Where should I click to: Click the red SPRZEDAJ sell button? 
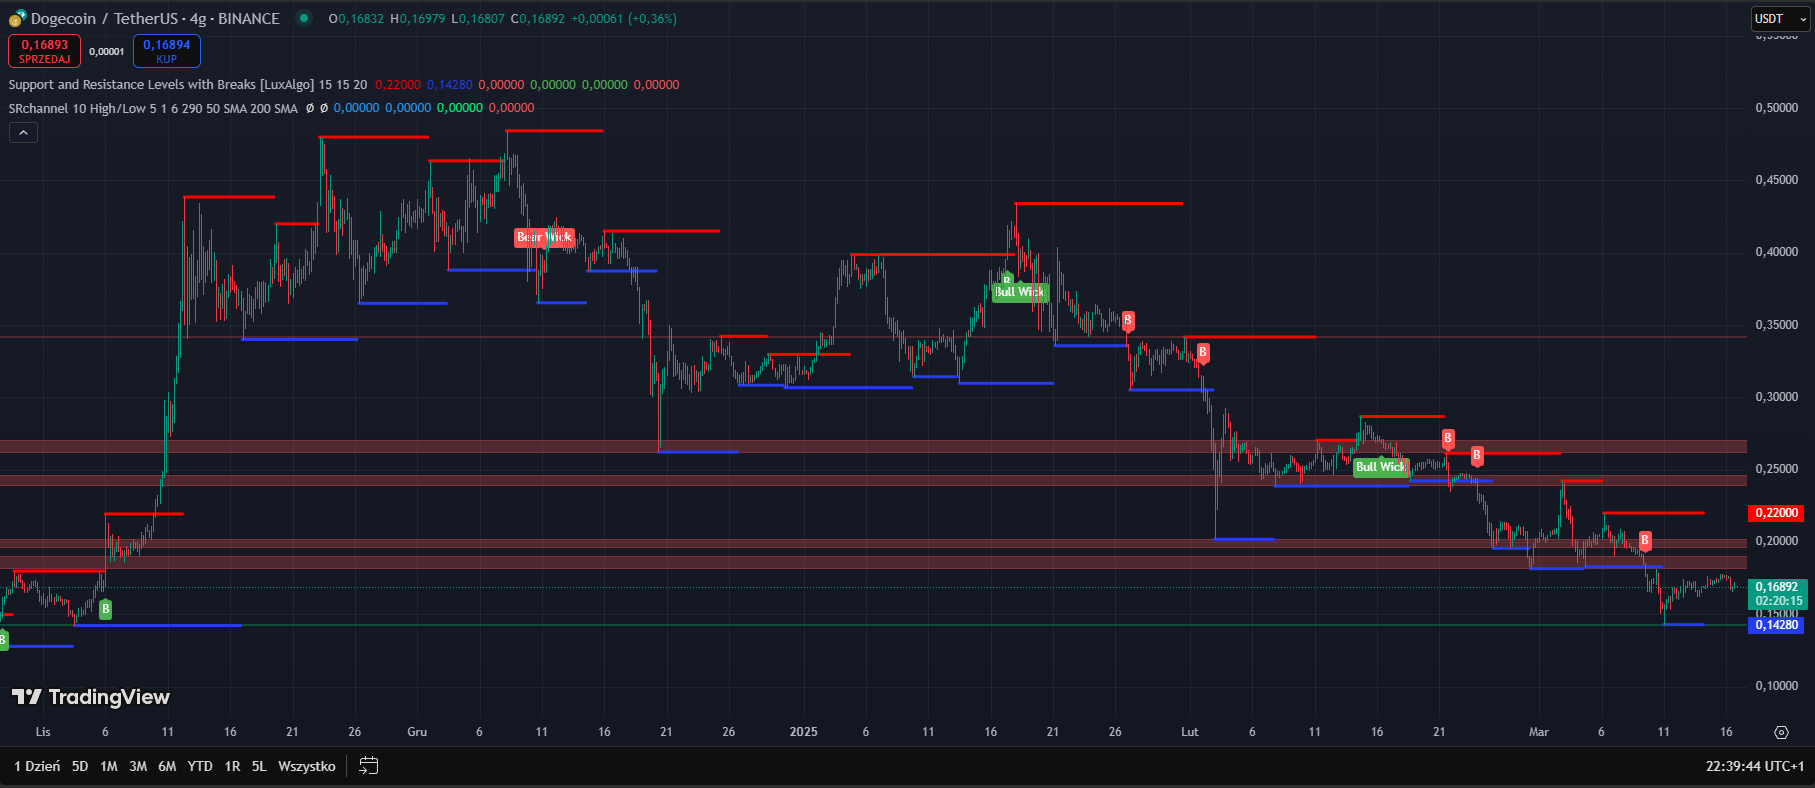pyautogui.click(x=45, y=51)
